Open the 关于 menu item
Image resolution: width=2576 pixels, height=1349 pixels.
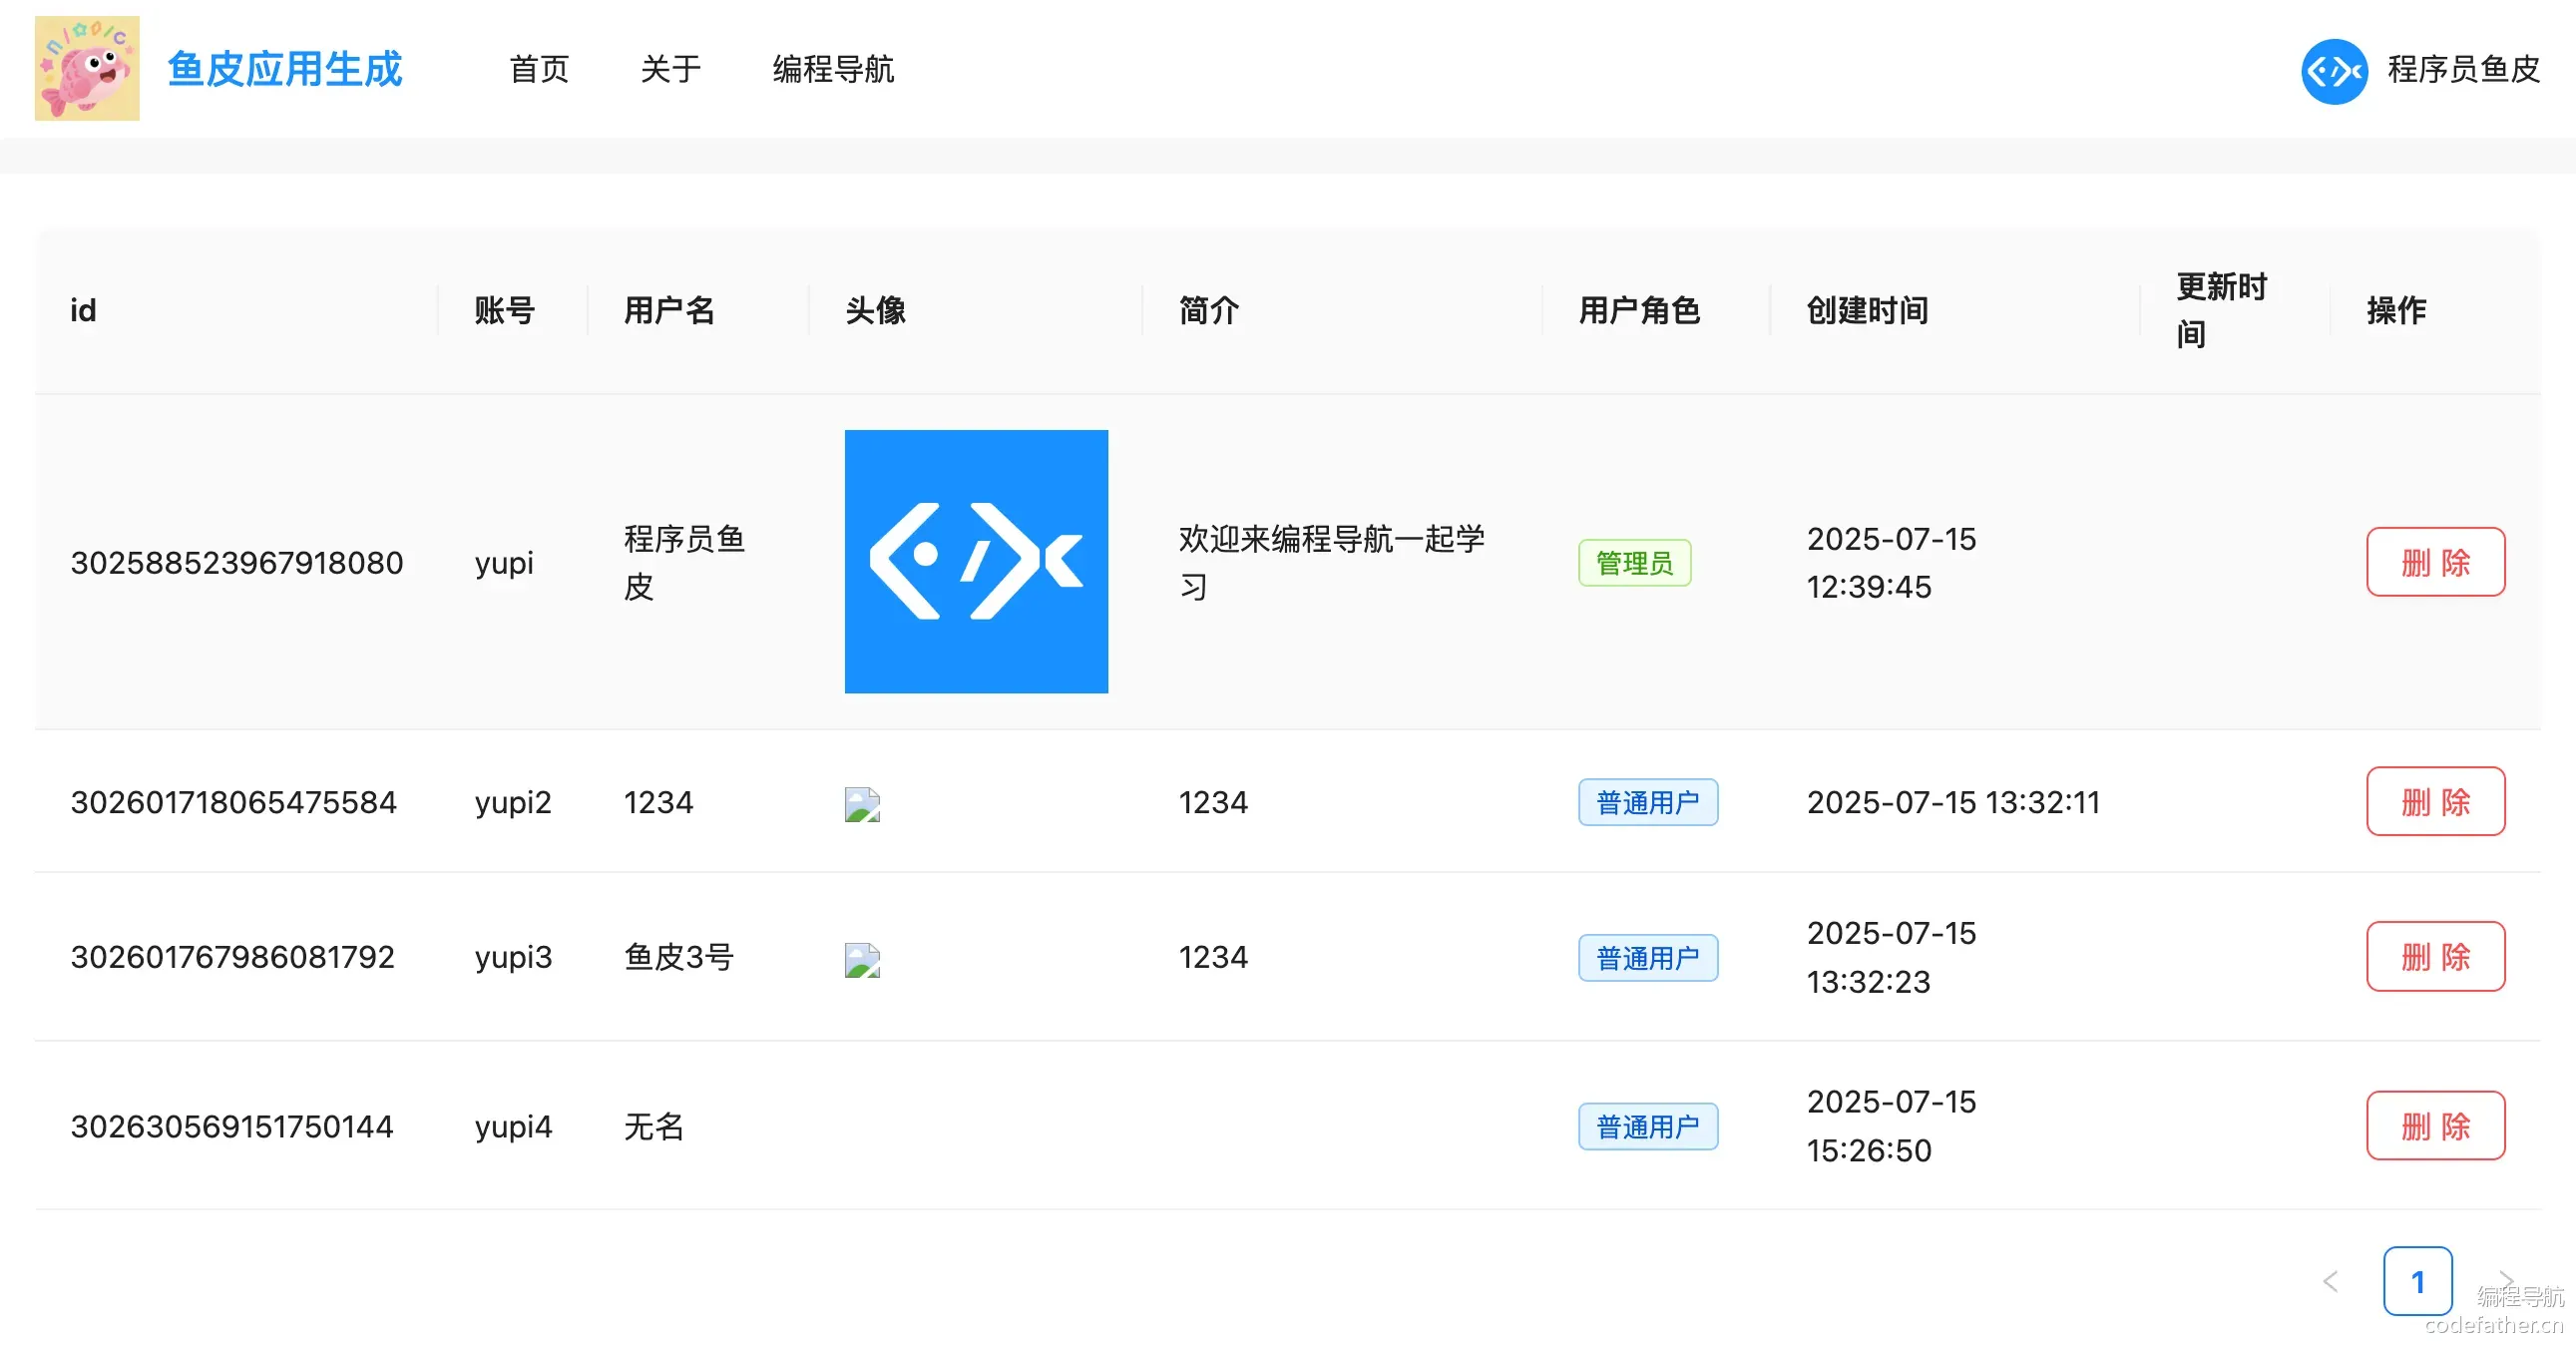click(670, 69)
